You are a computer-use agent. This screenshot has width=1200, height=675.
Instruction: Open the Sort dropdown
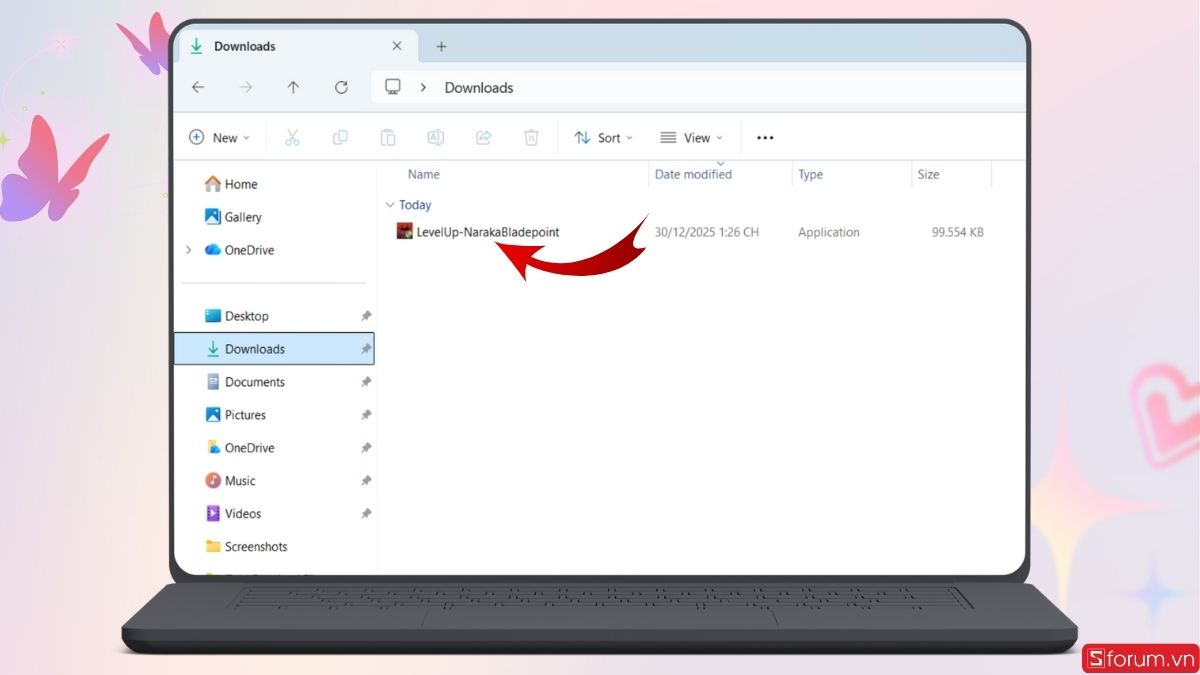(603, 138)
